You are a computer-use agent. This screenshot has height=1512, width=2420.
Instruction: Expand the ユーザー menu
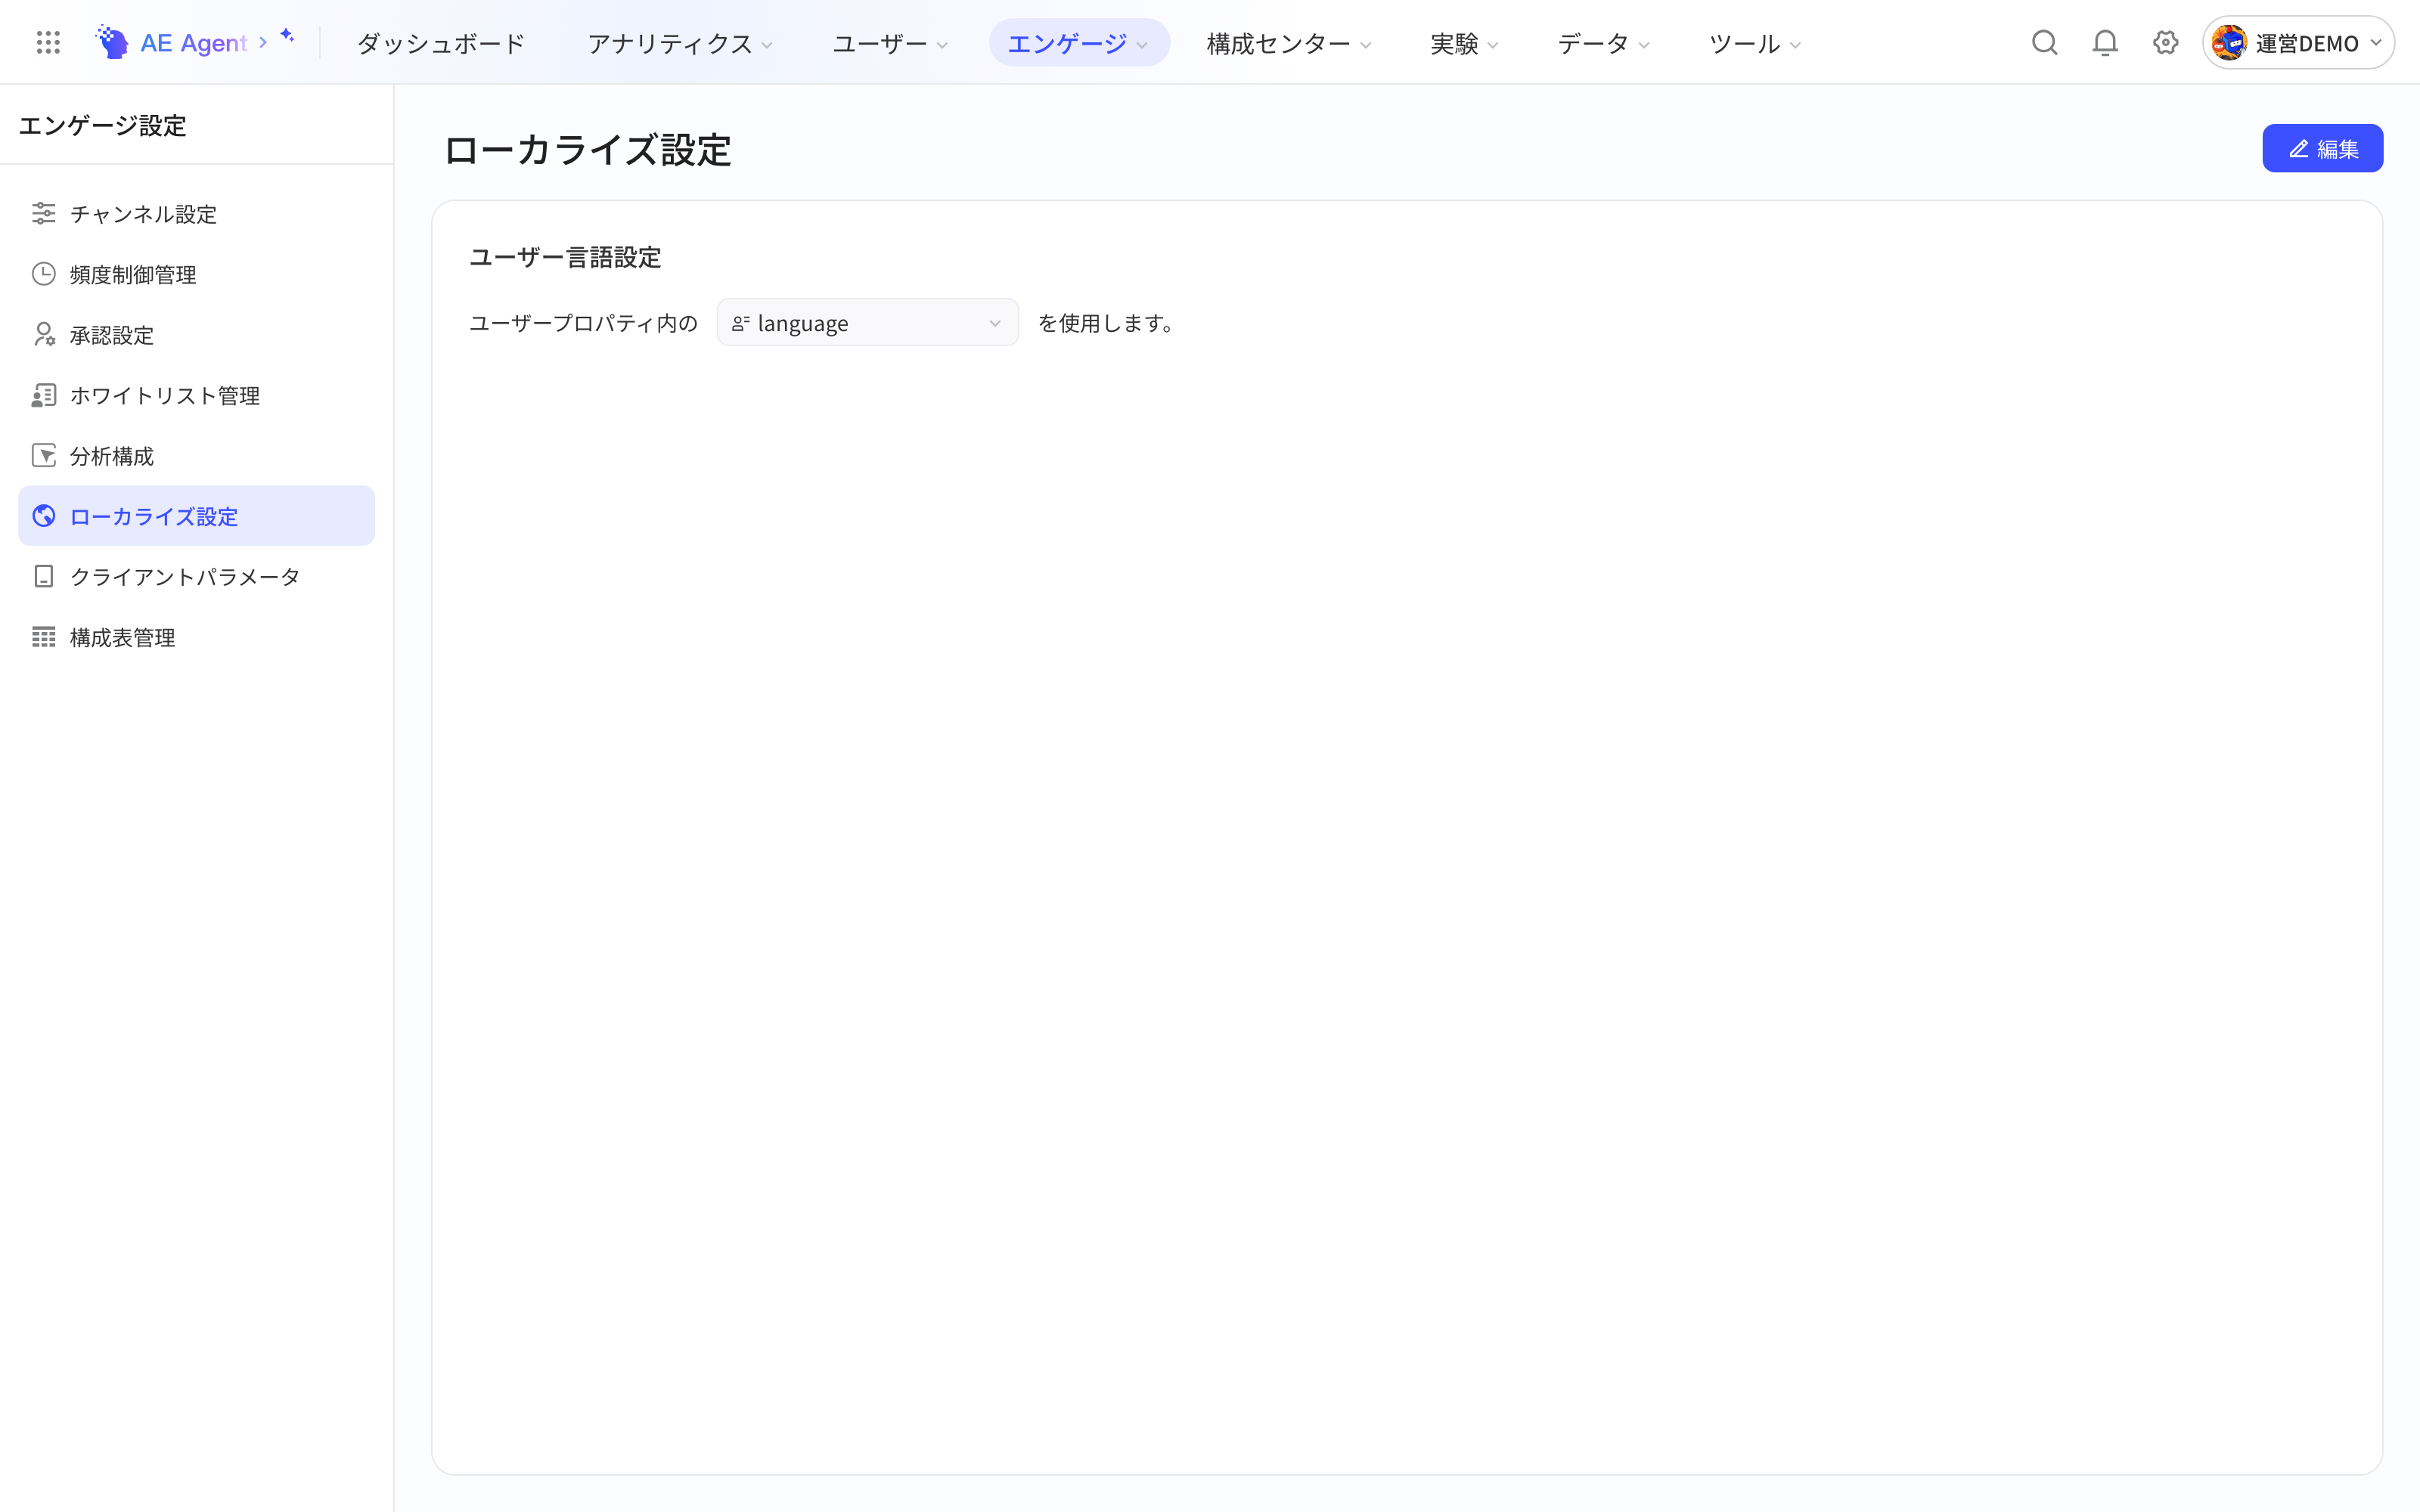(x=890, y=43)
